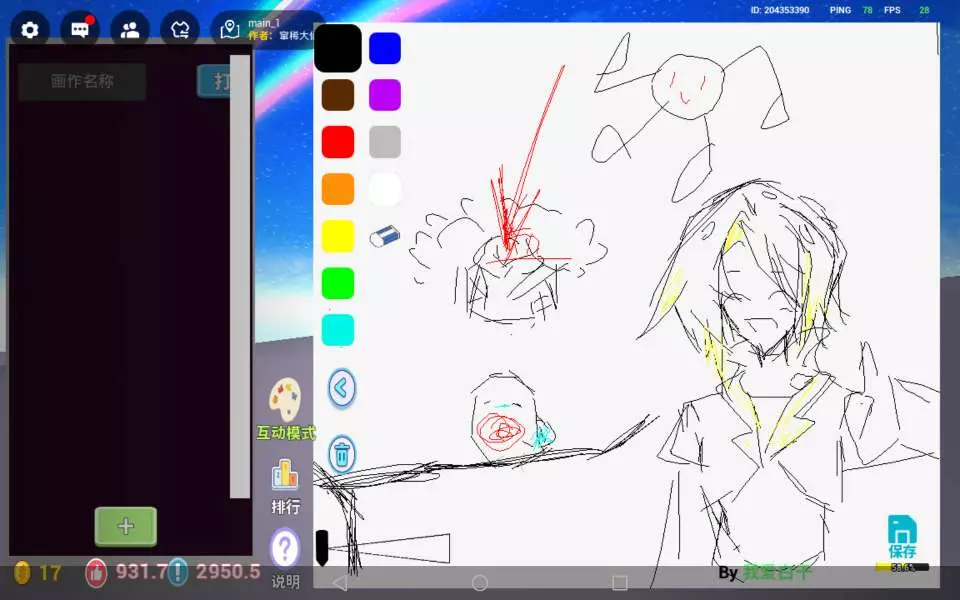Click the 排行 label

(286, 507)
